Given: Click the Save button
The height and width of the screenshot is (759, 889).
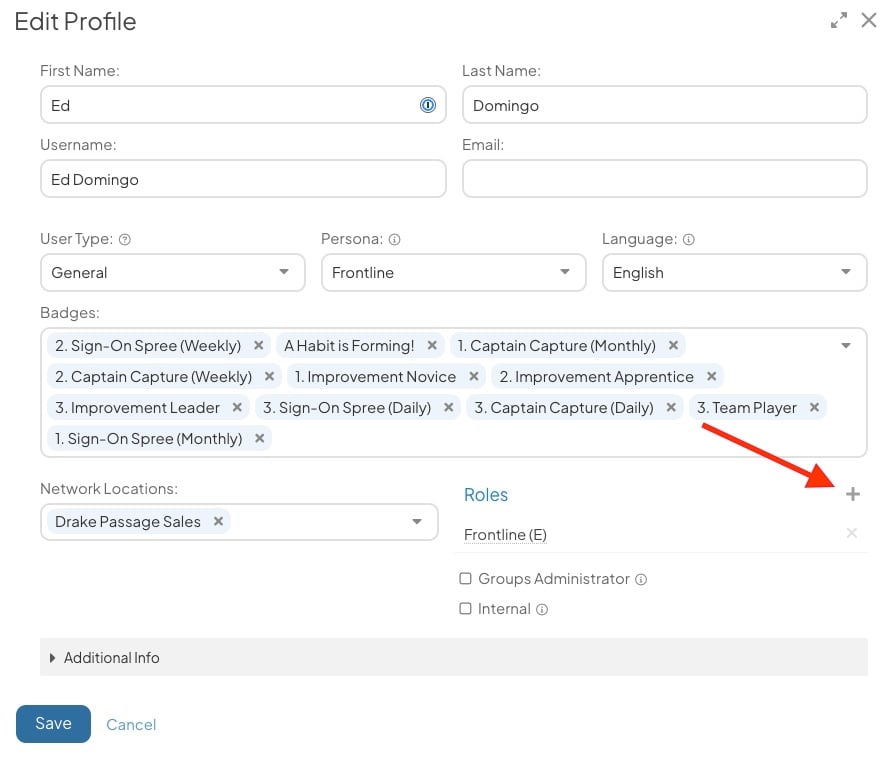Looking at the screenshot, I should 52,723.
